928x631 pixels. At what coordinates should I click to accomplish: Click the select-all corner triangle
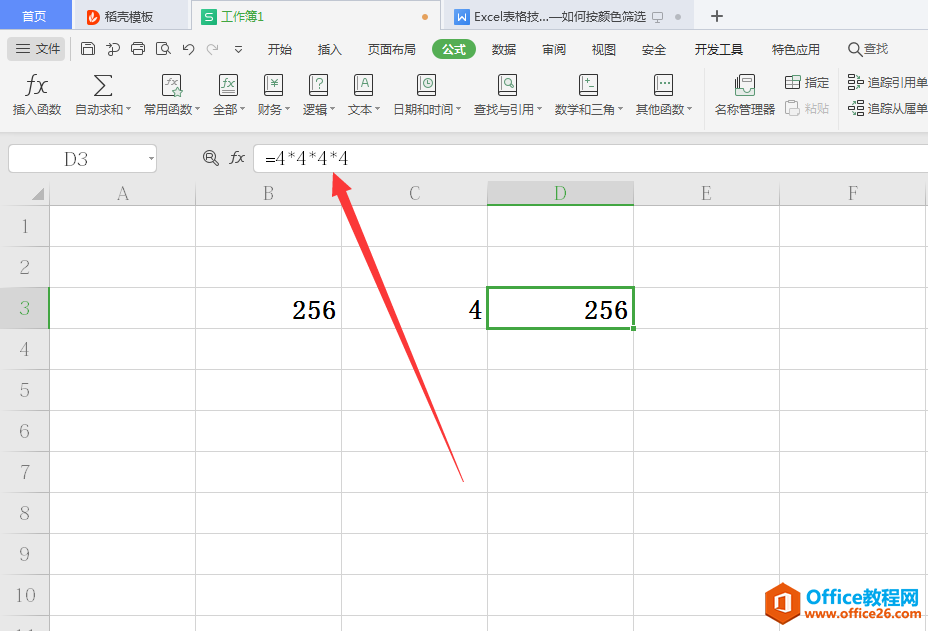[x=37, y=193]
